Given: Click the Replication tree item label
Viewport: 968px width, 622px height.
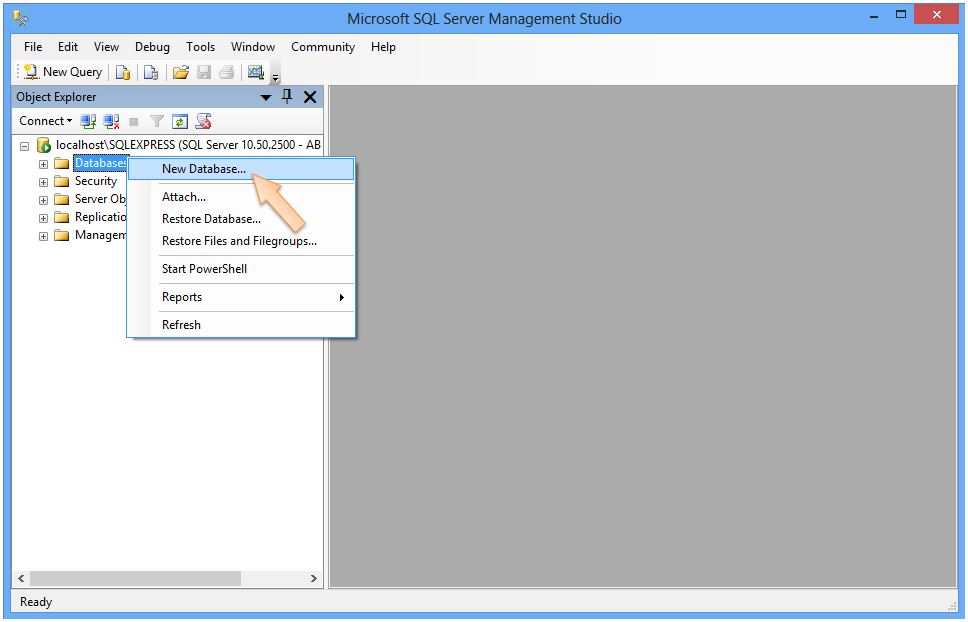Looking at the screenshot, I should pyautogui.click(x=100, y=217).
